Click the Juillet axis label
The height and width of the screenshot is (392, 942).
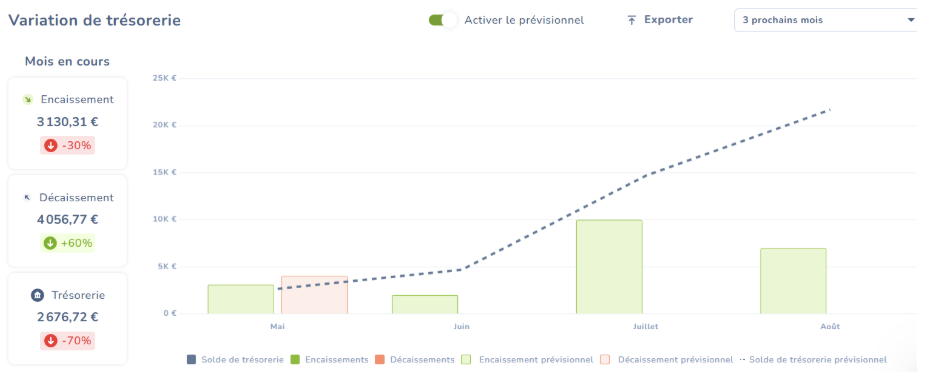tap(646, 327)
